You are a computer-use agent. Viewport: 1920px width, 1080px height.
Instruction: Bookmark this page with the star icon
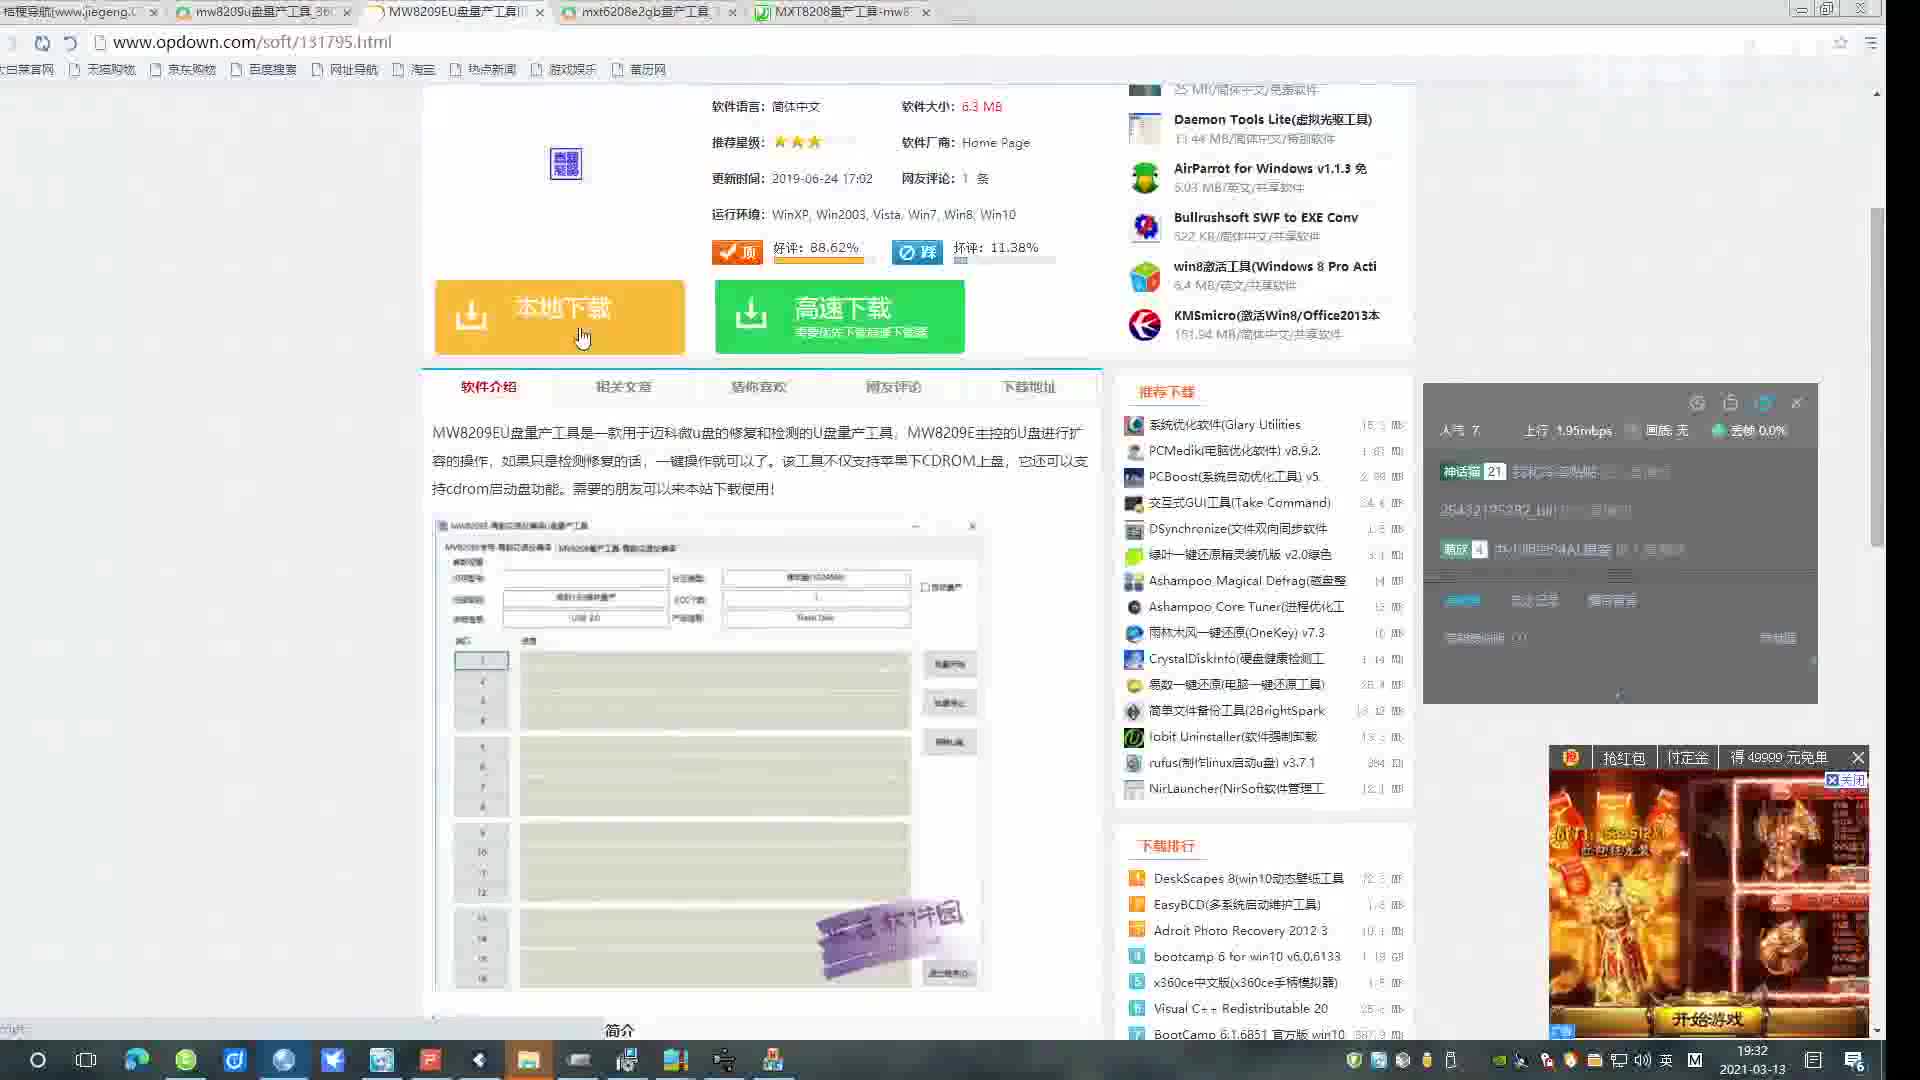pos(1840,43)
